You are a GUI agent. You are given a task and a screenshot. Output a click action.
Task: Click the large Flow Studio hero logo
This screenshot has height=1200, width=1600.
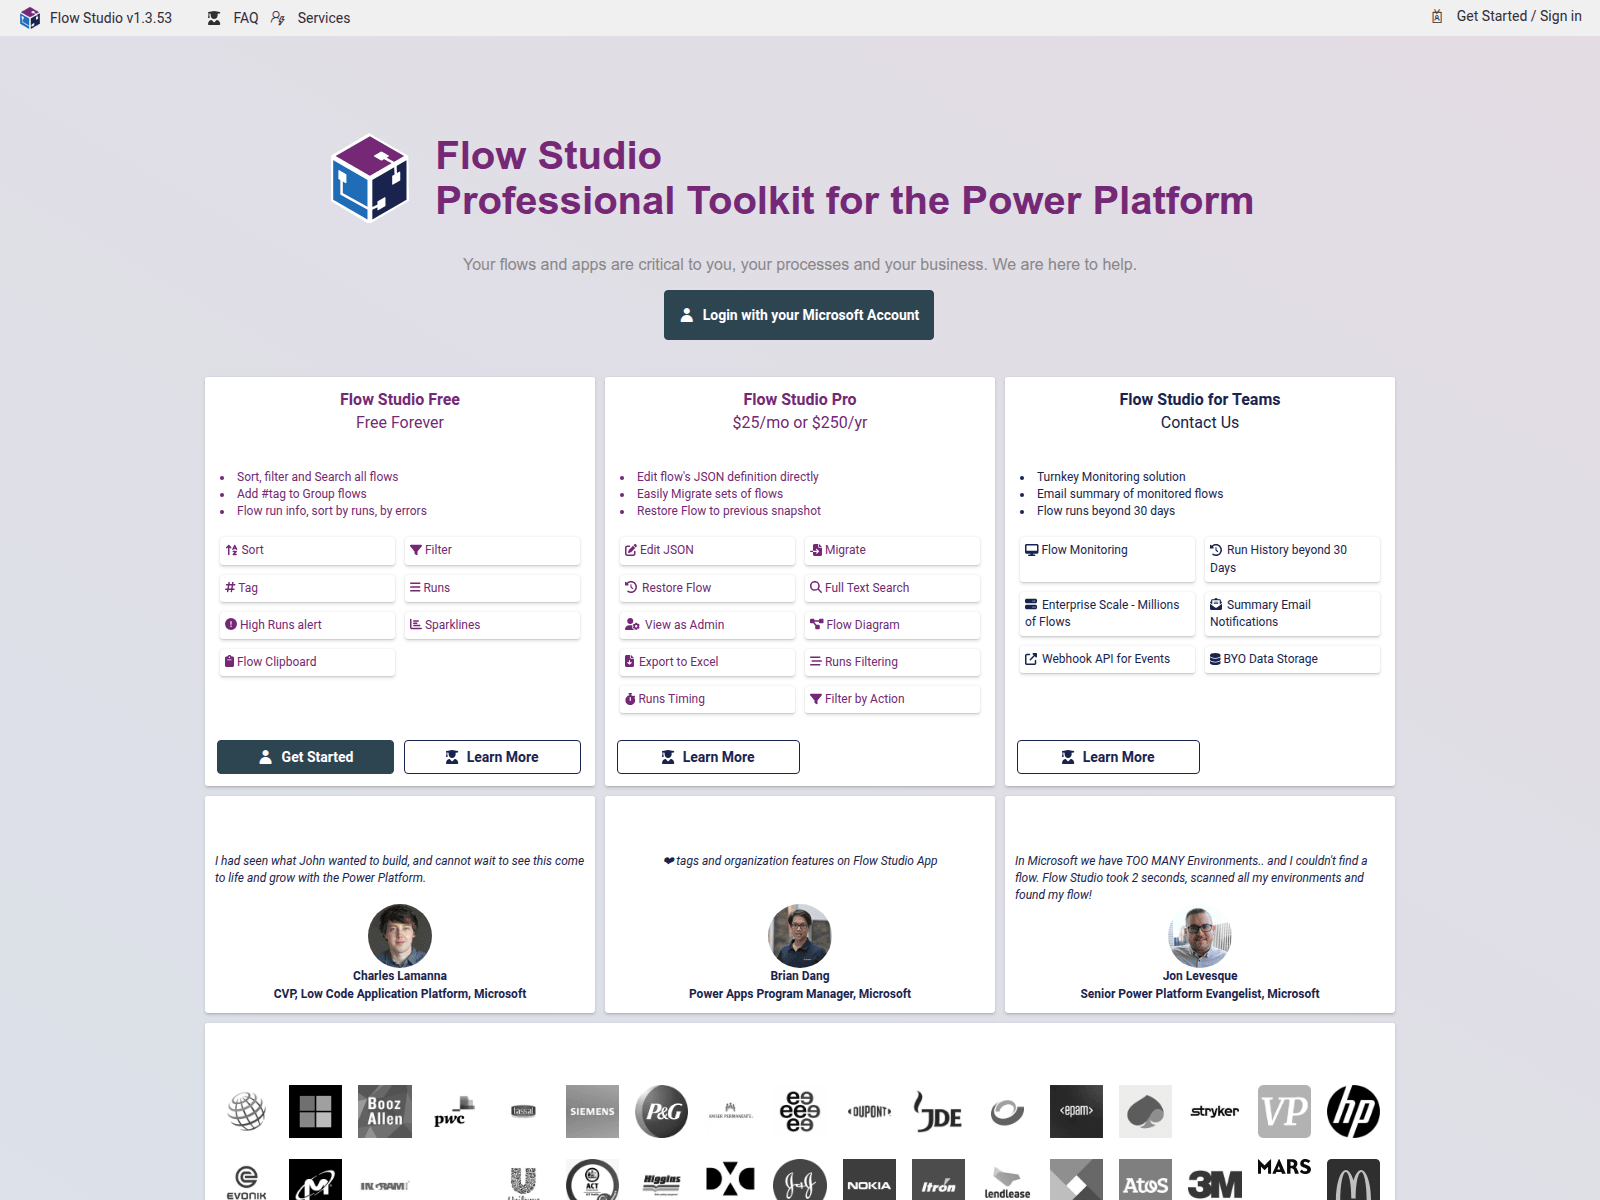pyautogui.click(x=370, y=178)
